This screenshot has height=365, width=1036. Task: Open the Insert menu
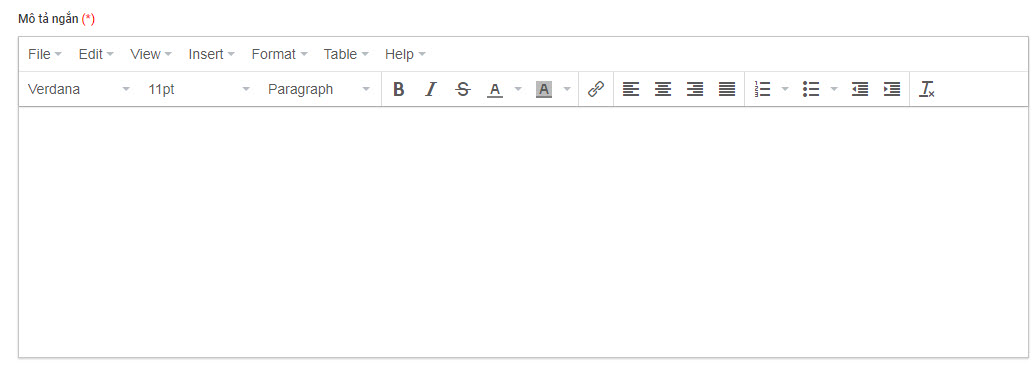tap(211, 54)
